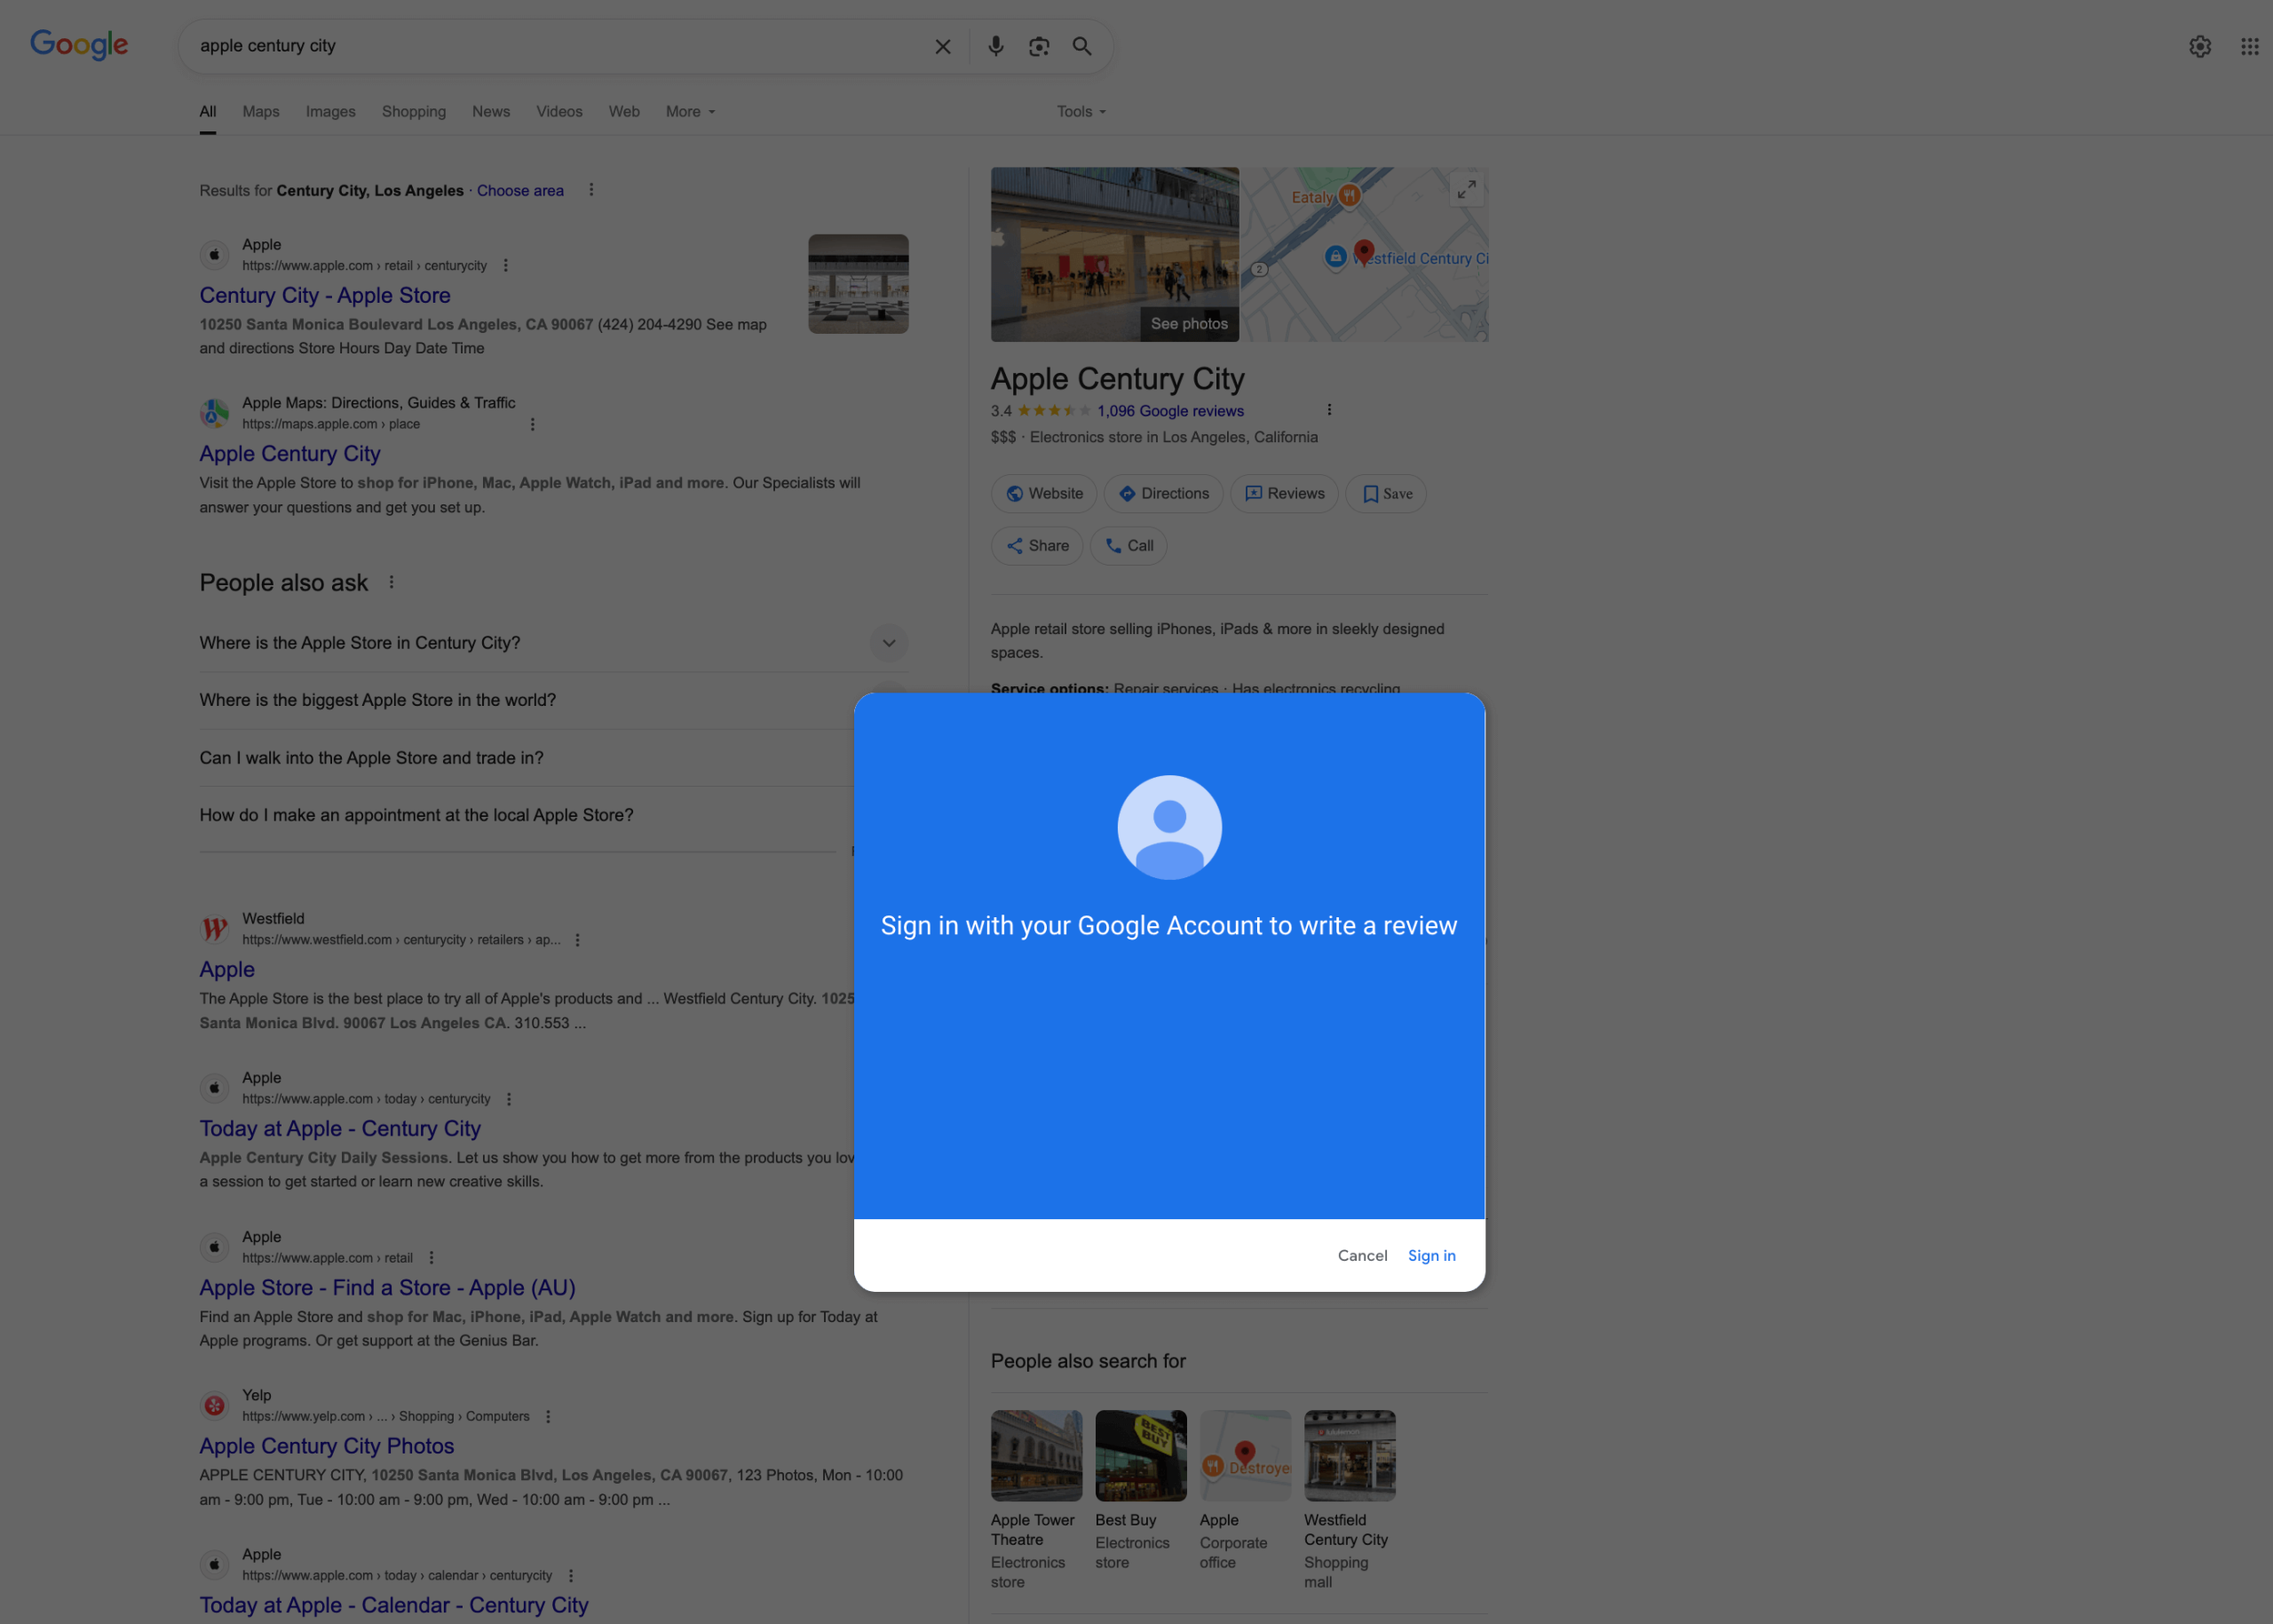This screenshot has width=2273, height=1624.
Task: Clear the search query with X icon
Action: [942, 46]
